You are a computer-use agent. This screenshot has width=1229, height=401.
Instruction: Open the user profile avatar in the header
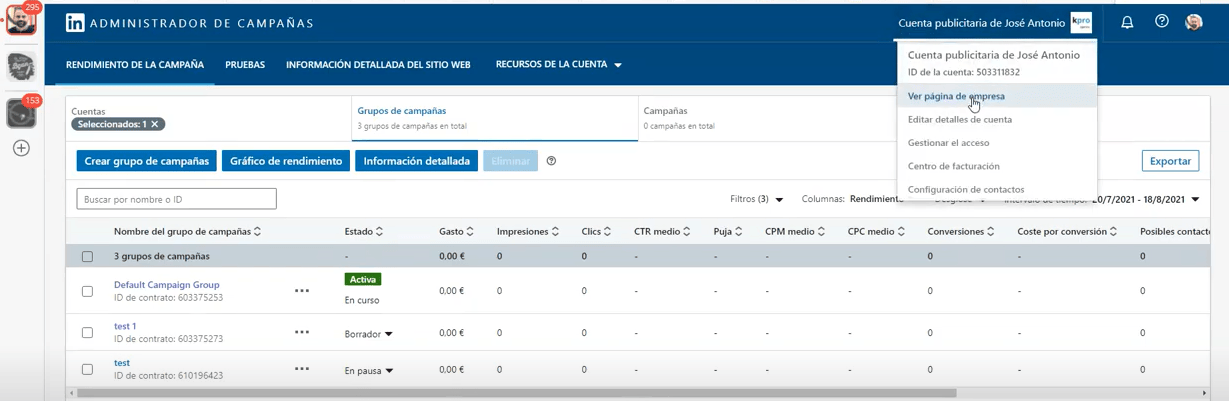click(x=1193, y=22)
